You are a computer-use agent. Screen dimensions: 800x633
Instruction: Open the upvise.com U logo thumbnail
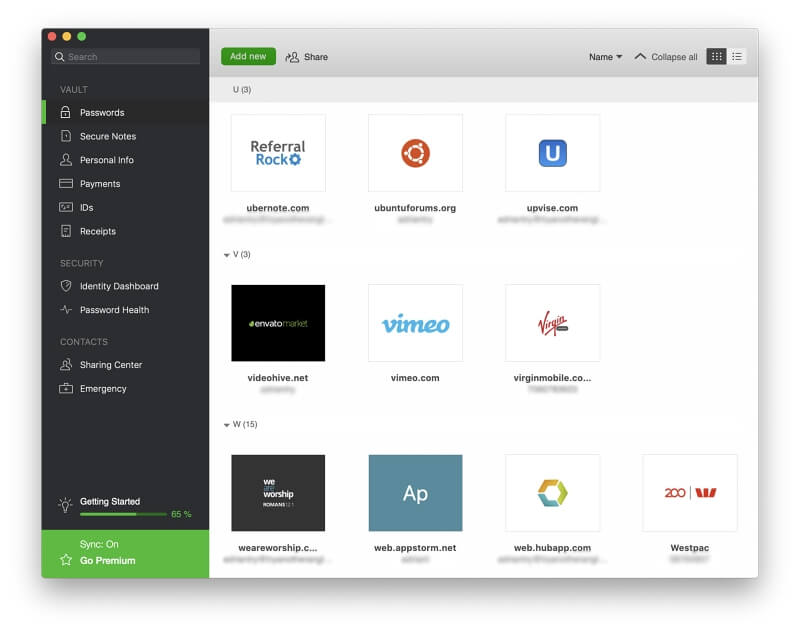(553, 153)
